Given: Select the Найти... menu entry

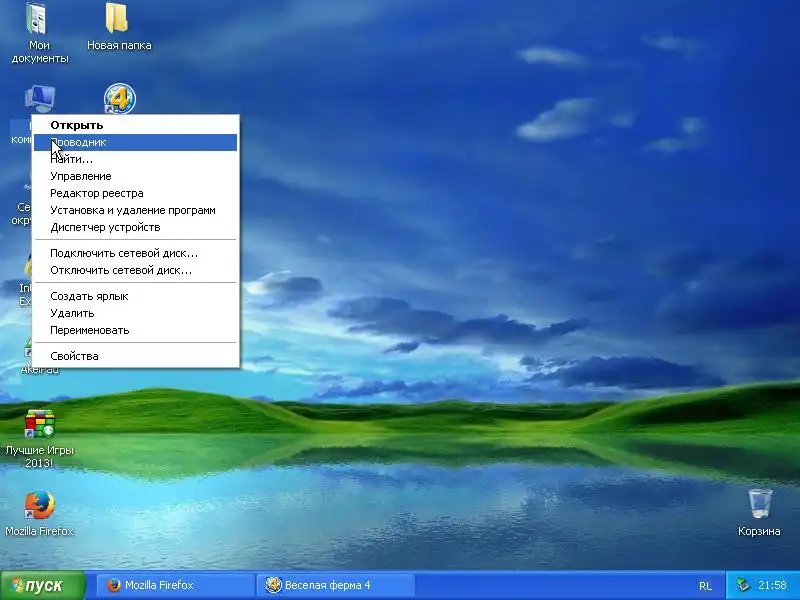Looking at the screenshot, I should click(136, 159).
